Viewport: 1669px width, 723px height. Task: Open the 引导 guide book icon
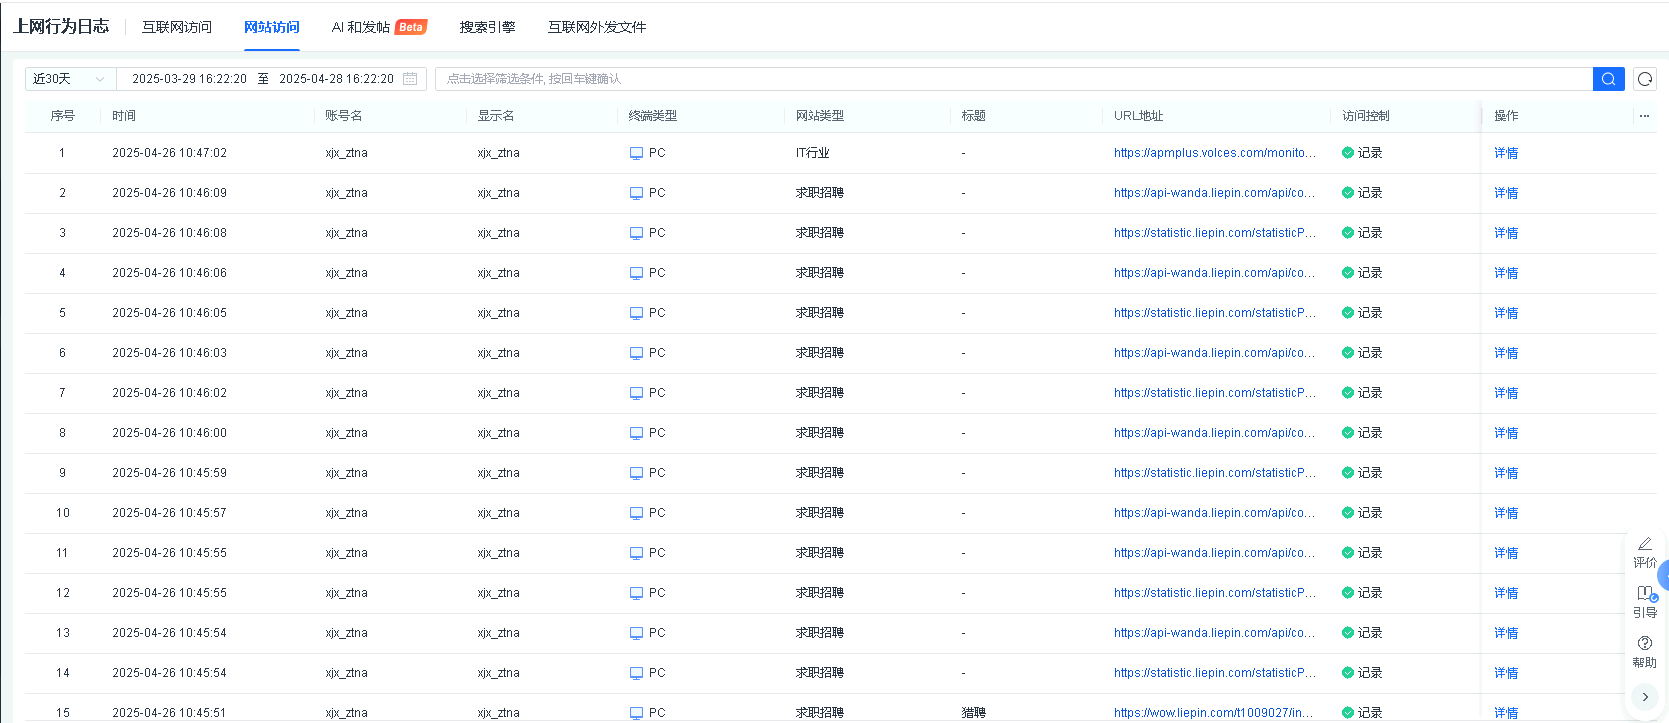point(1645,594)
